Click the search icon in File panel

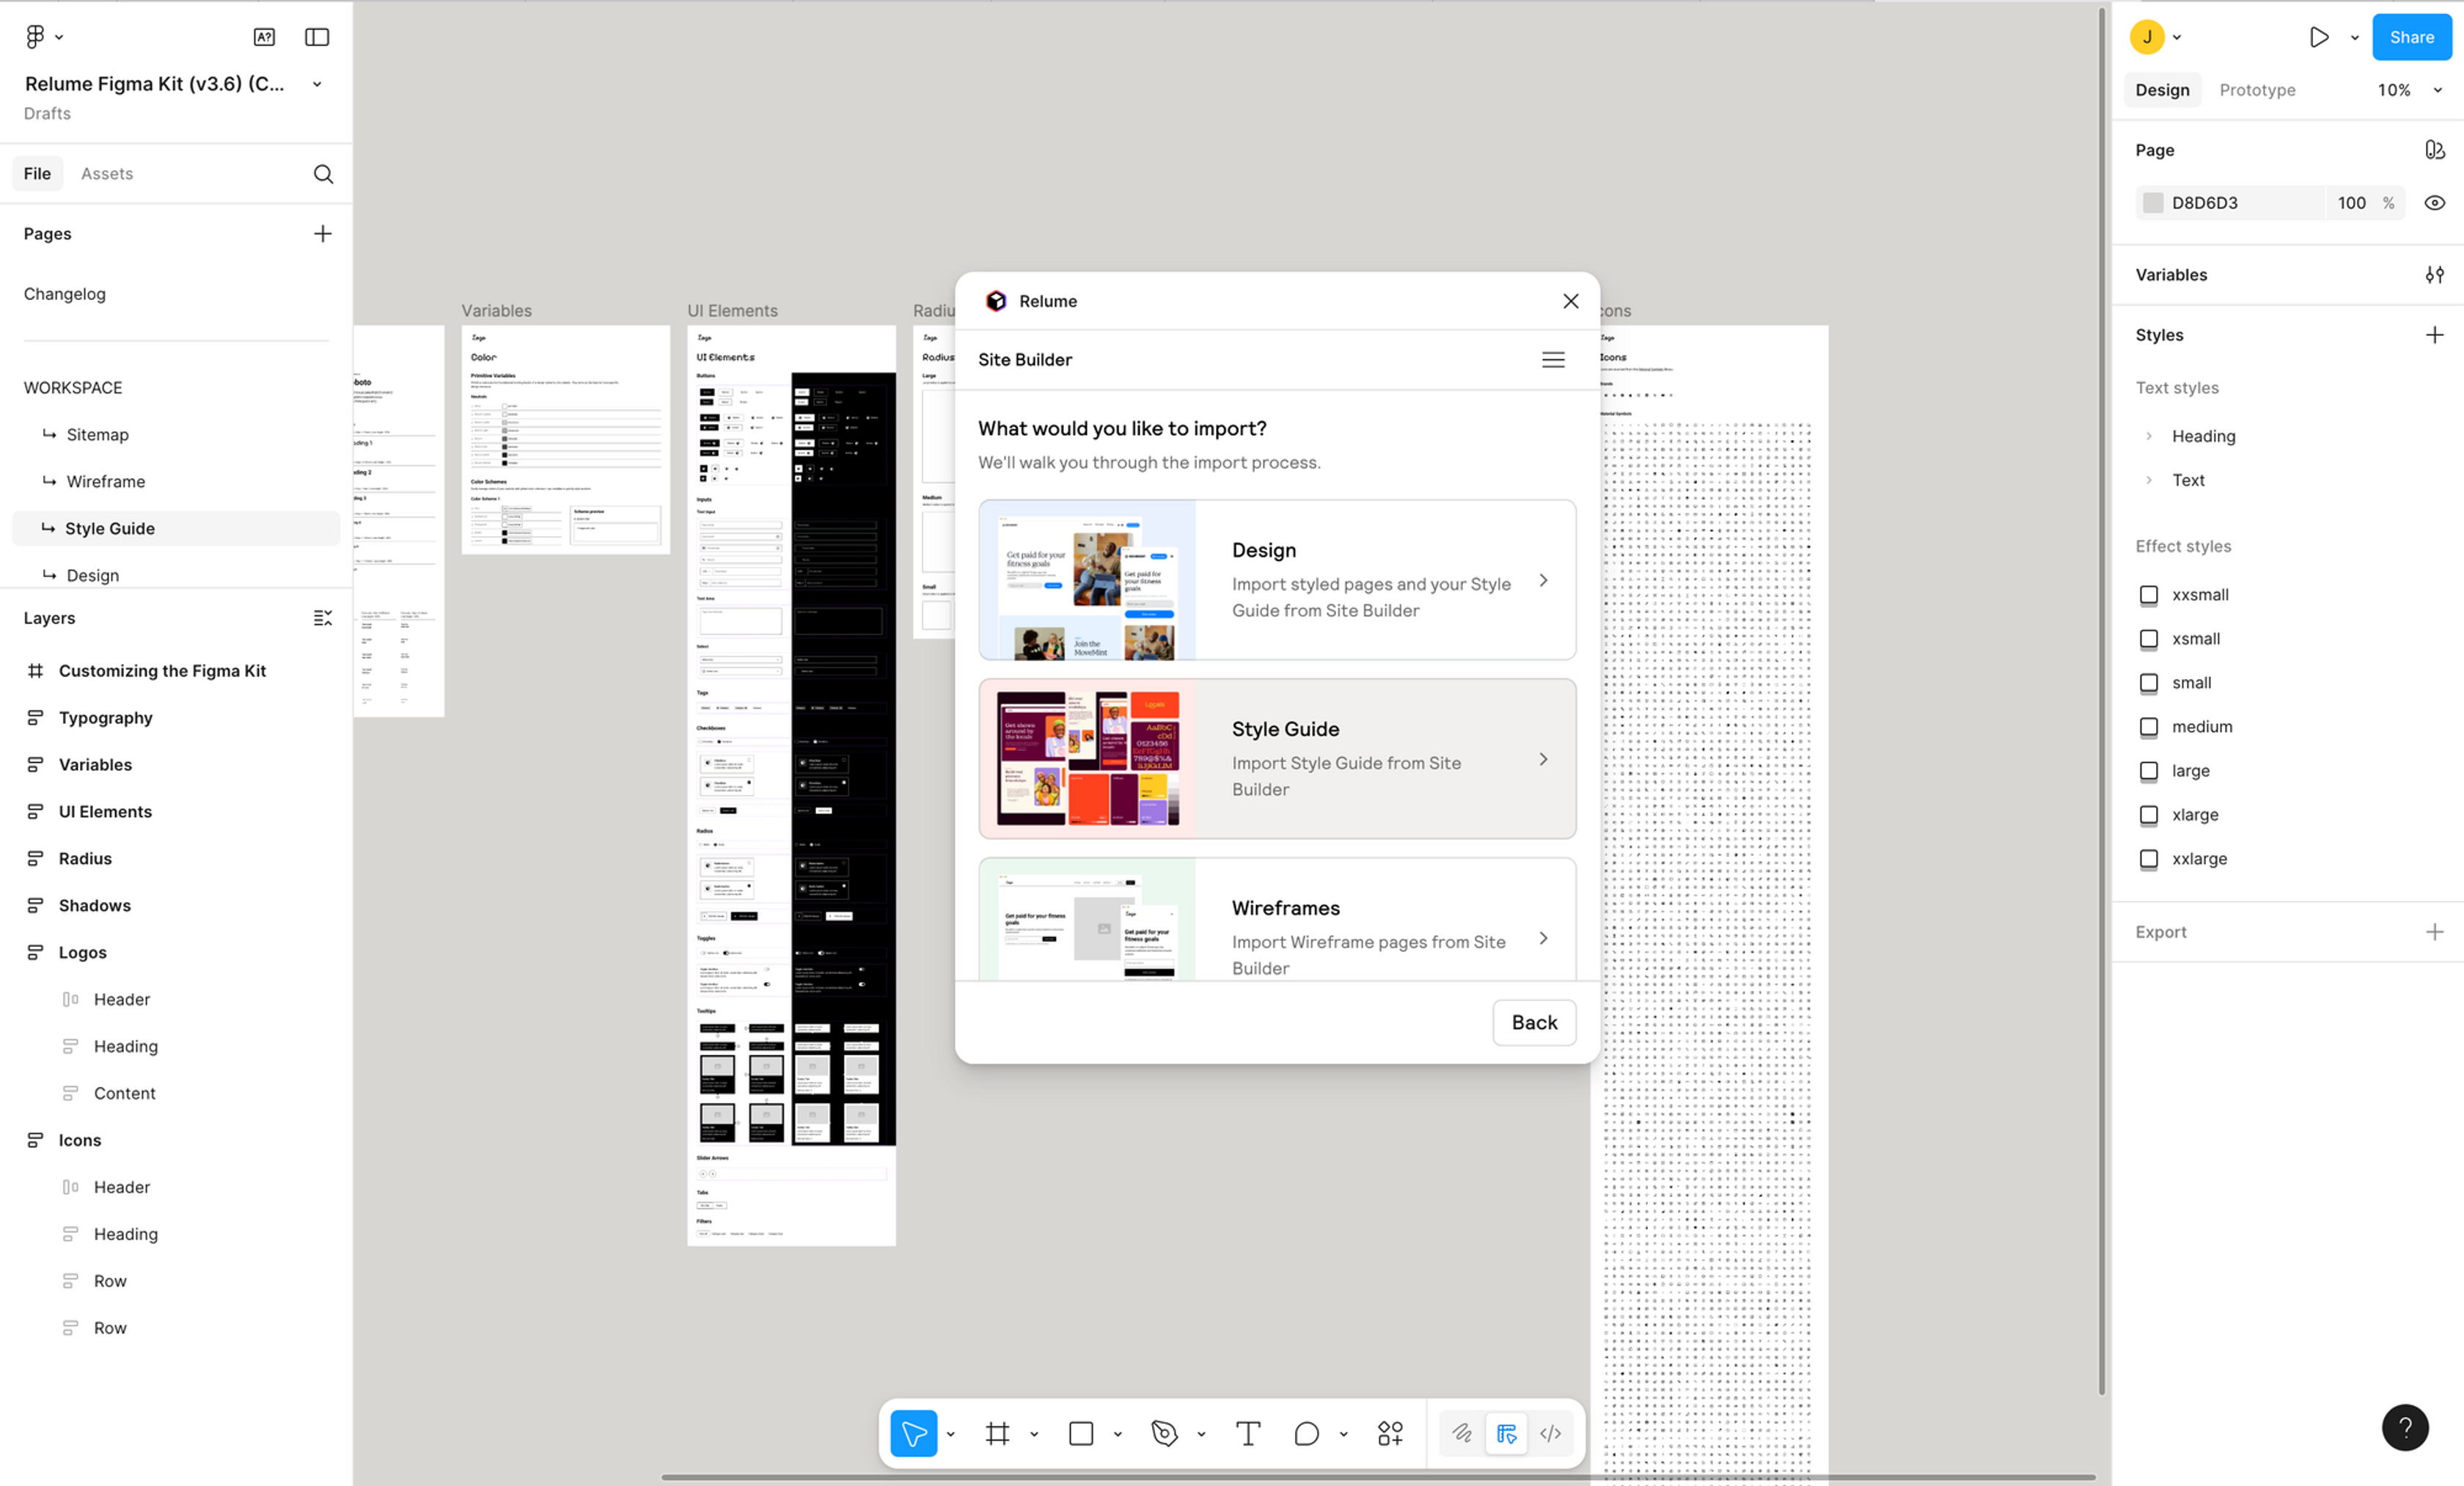coord(323,174)
